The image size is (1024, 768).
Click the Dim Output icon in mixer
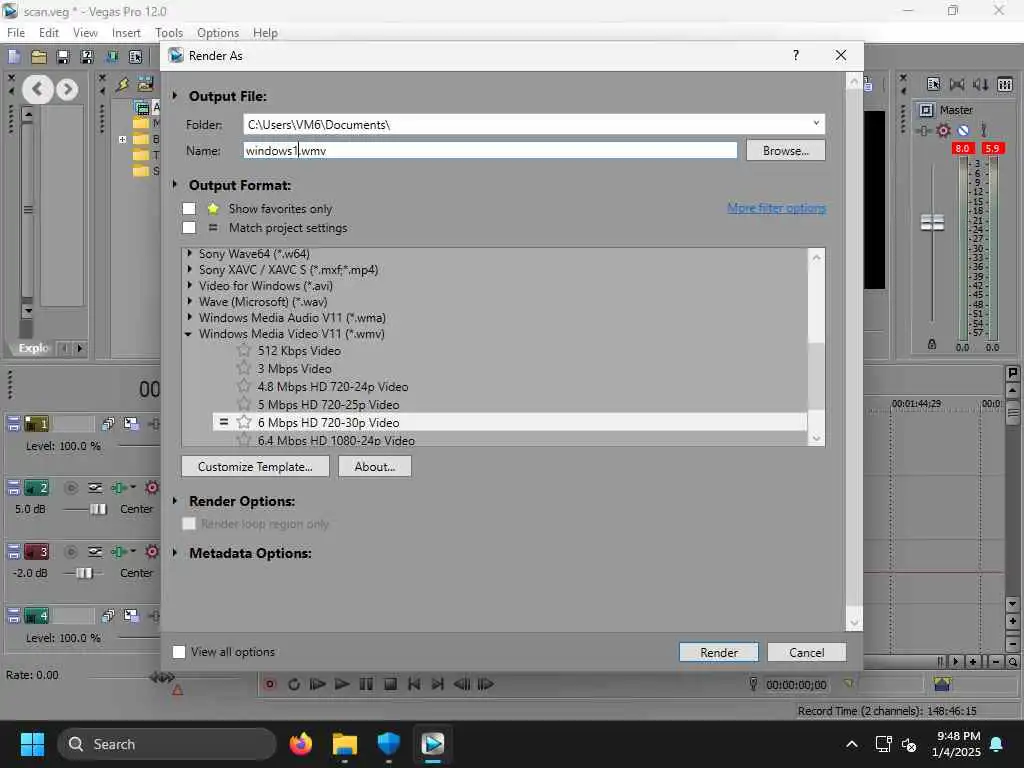[x=980, y=84]
